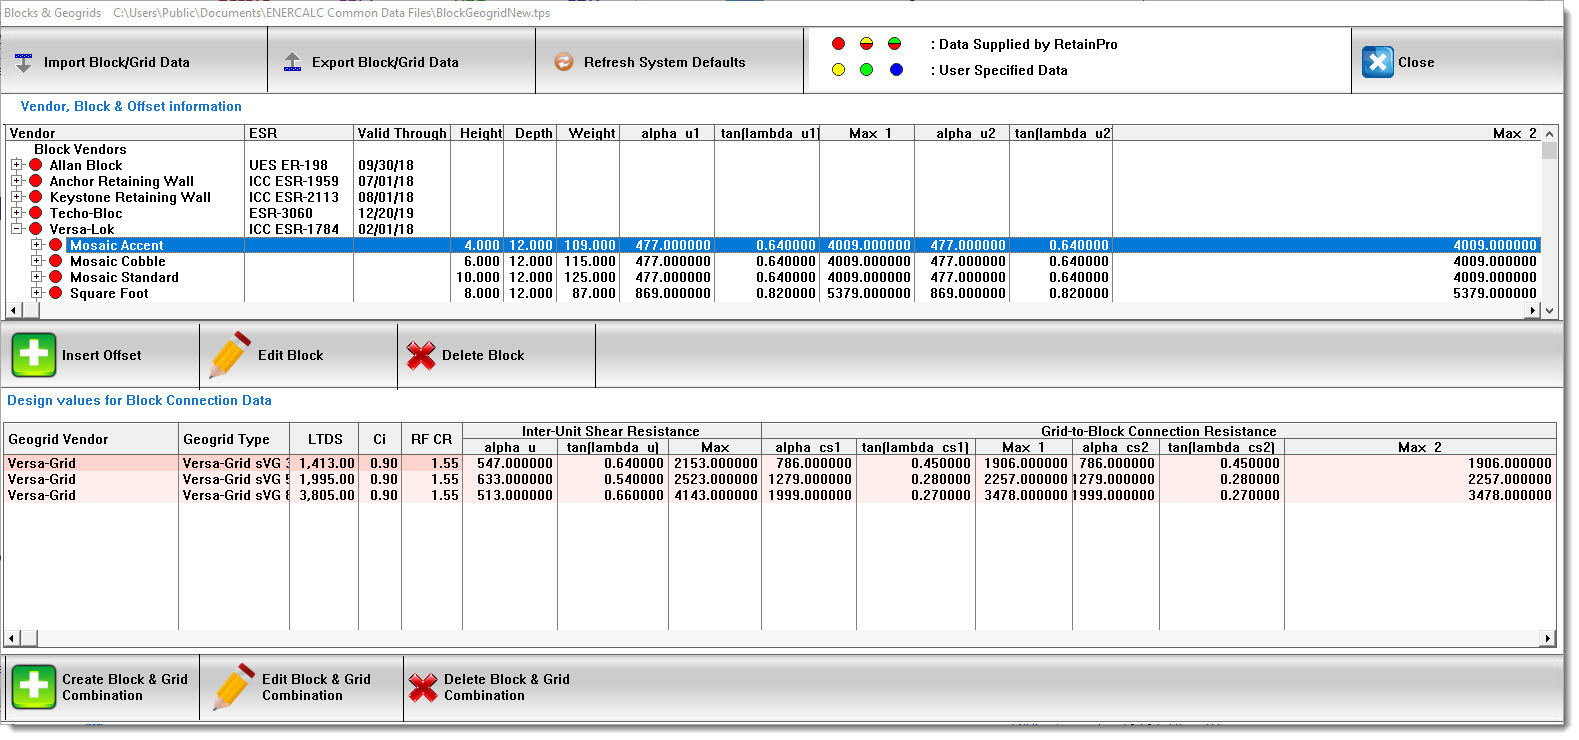Select the Mosaic Cobble row label
Viewport: 1579px width, 740px height.
click(118, 261)
